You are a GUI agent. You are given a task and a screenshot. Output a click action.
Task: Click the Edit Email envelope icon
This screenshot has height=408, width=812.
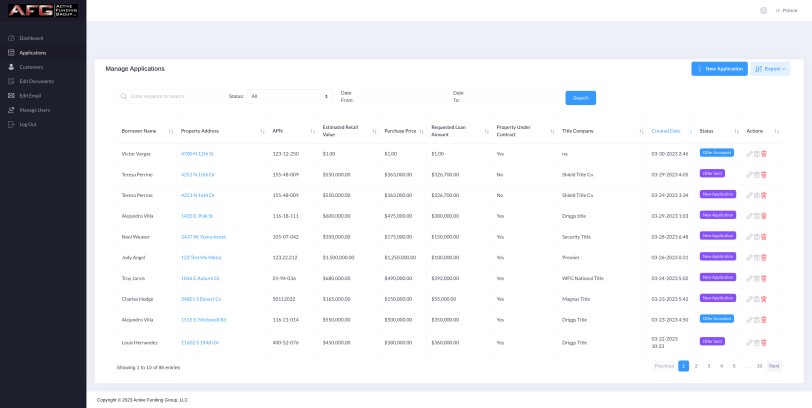click(10, 95)
